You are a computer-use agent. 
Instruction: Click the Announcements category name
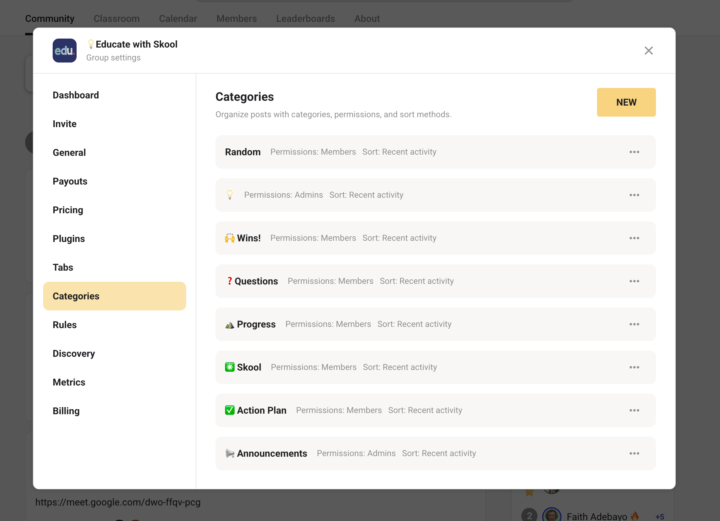(x=272, y=454)
